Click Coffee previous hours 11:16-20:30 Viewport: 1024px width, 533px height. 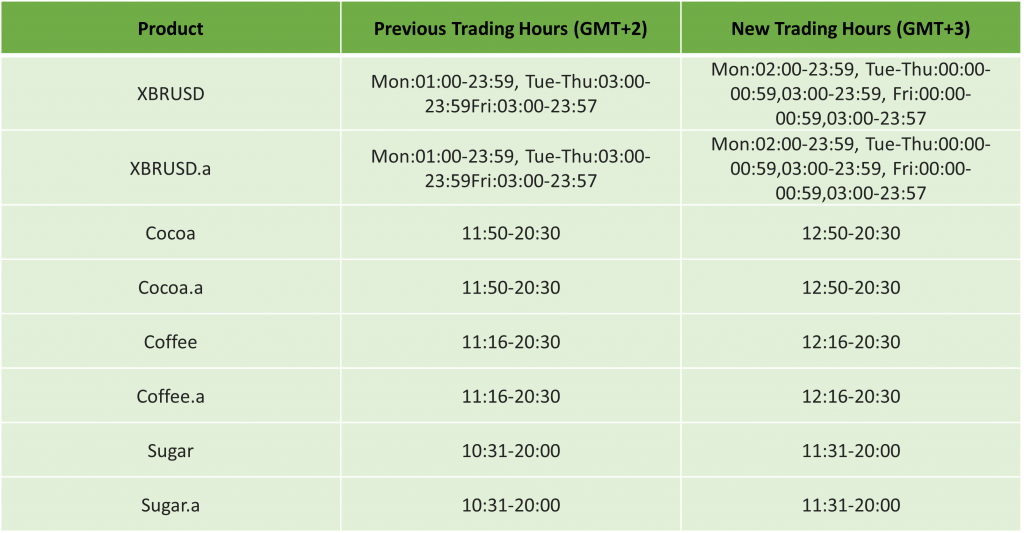click(x=510, y=342)
